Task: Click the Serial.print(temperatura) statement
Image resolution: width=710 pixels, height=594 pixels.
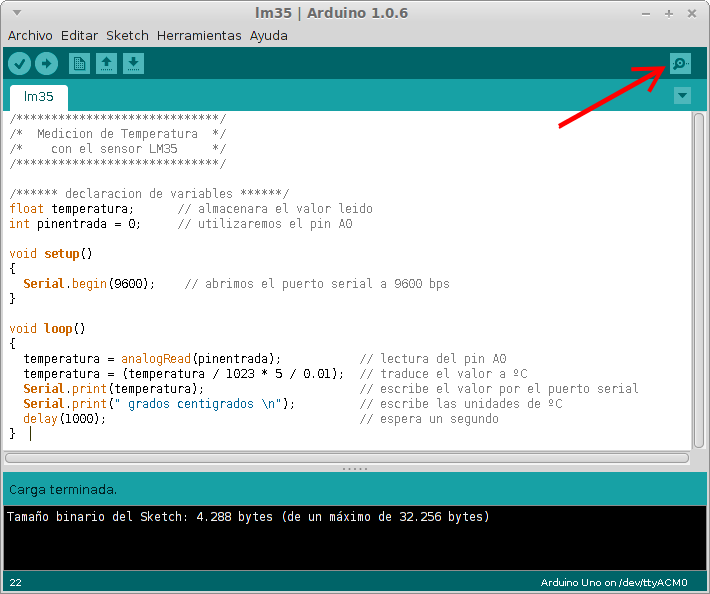Action: [114, 389]
